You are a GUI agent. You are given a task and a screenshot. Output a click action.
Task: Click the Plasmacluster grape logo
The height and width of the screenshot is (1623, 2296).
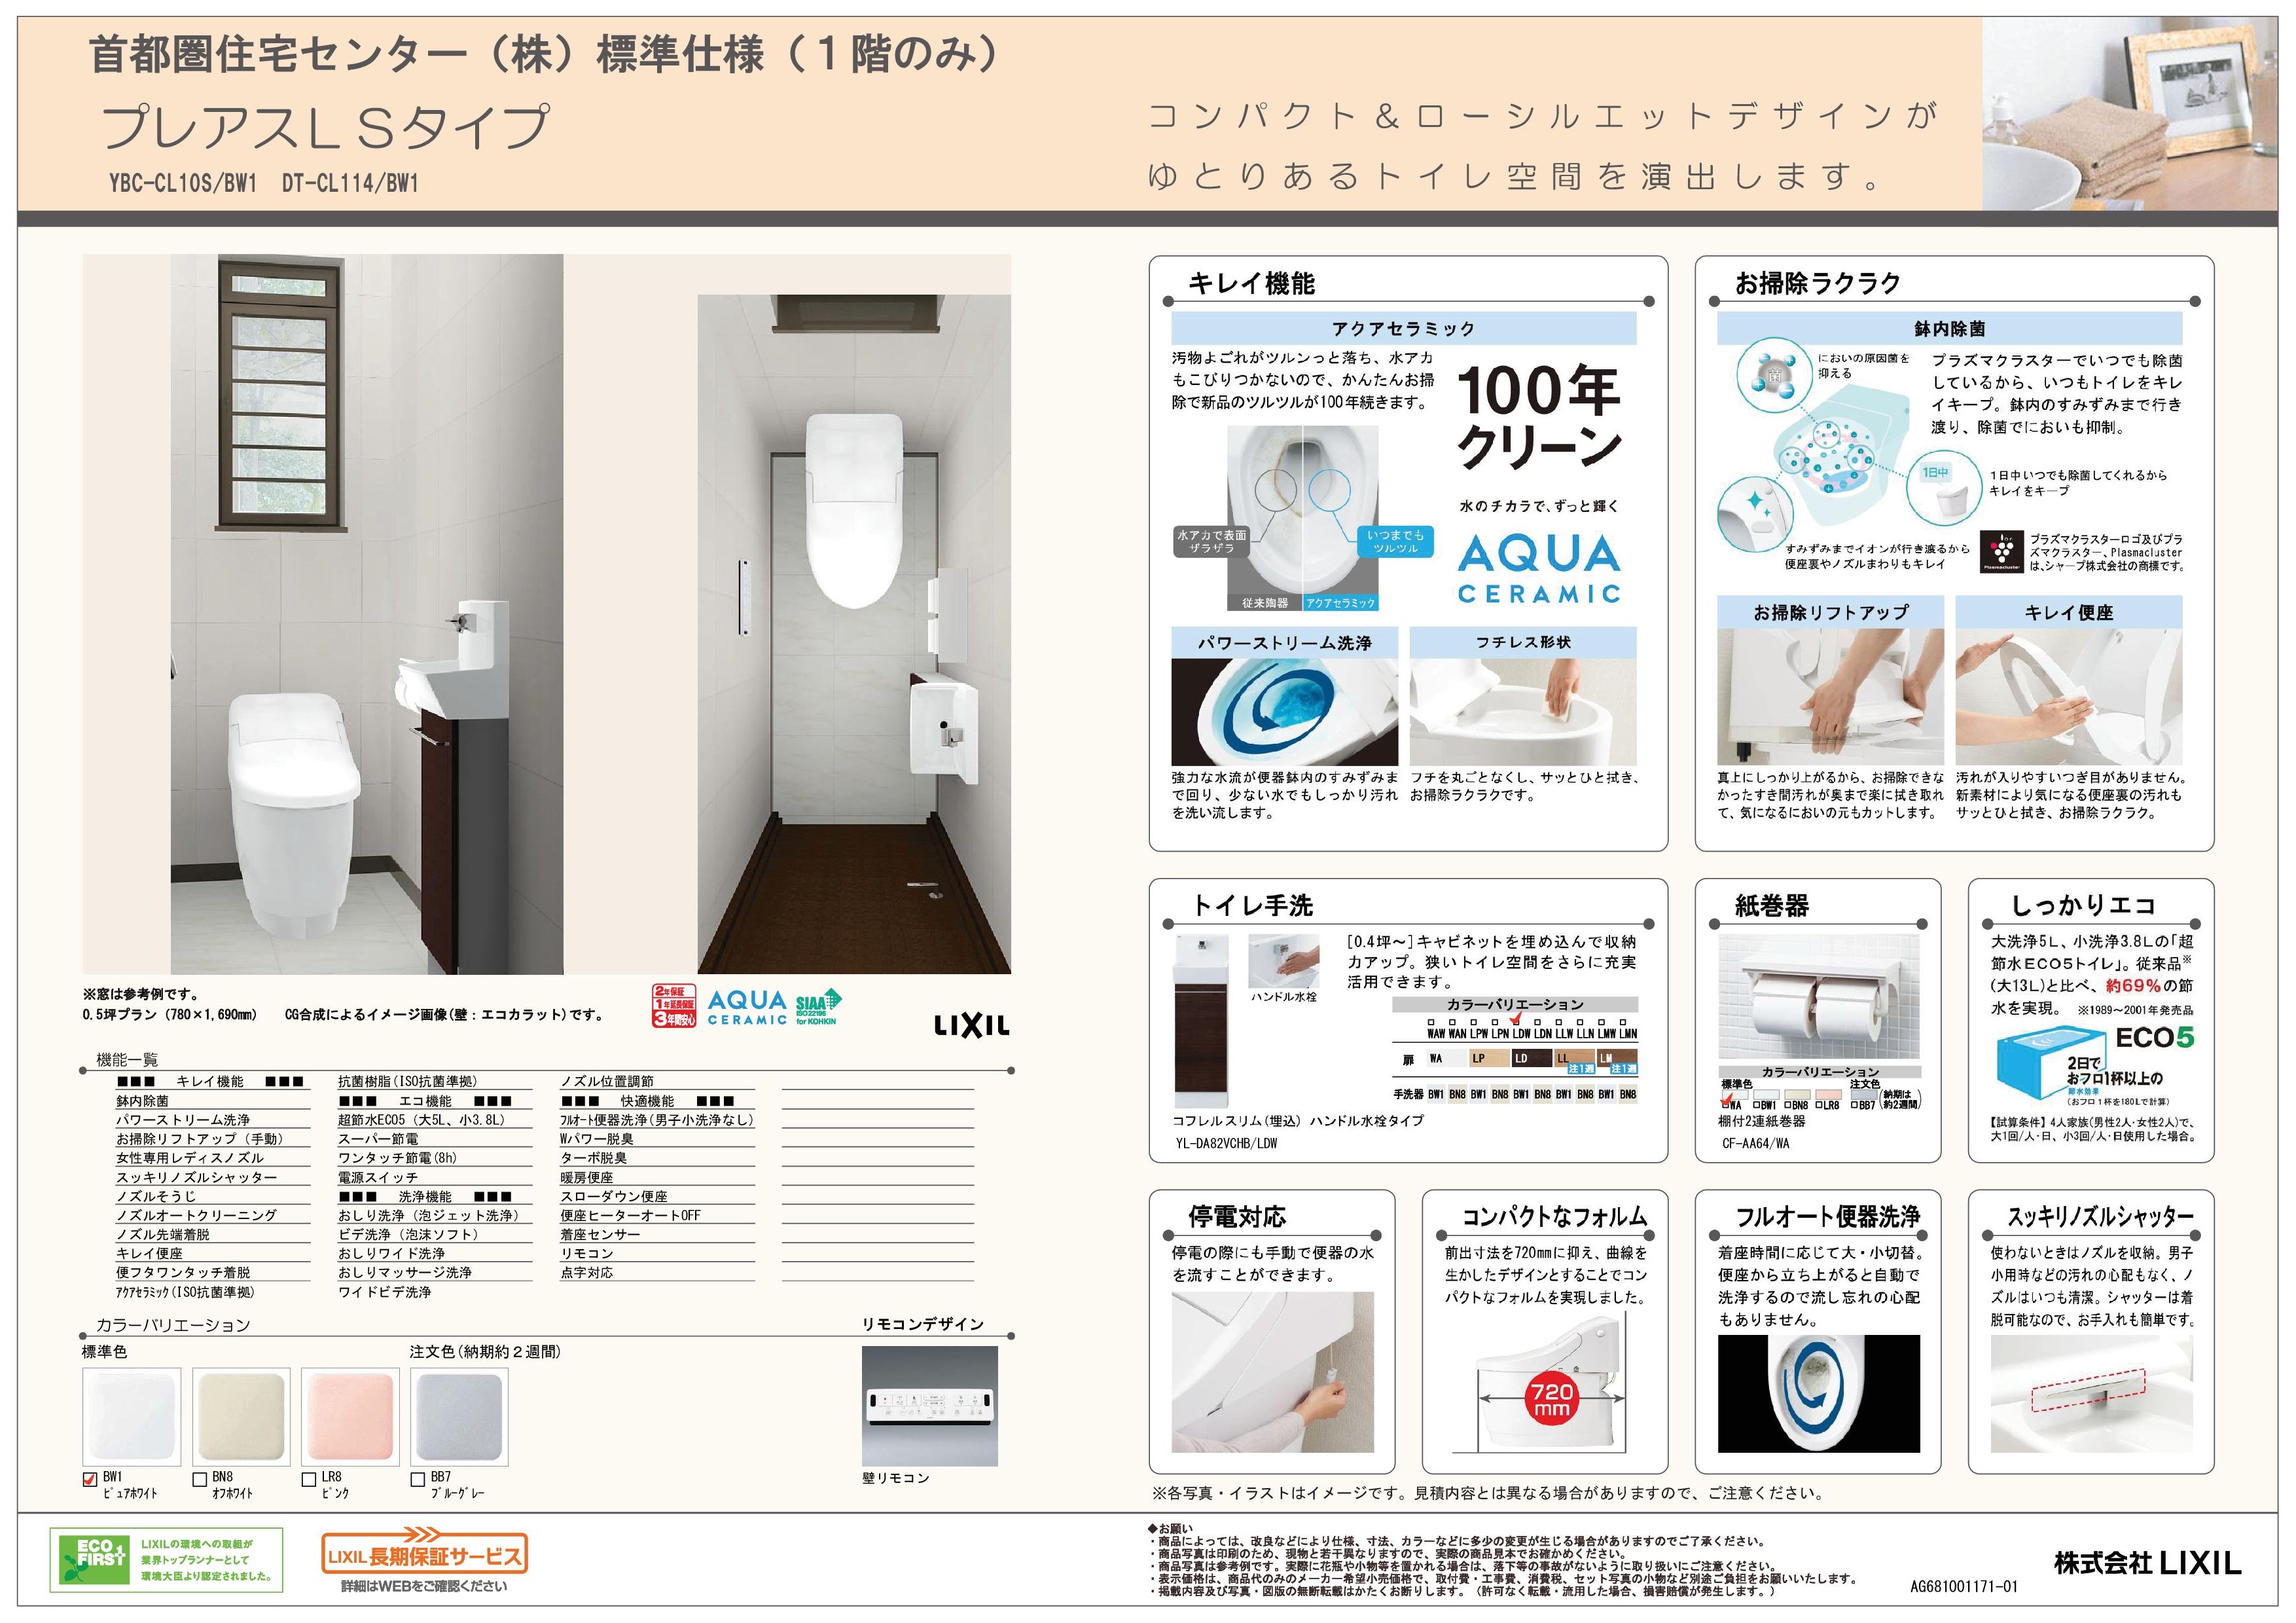[x=2001, y=552]
